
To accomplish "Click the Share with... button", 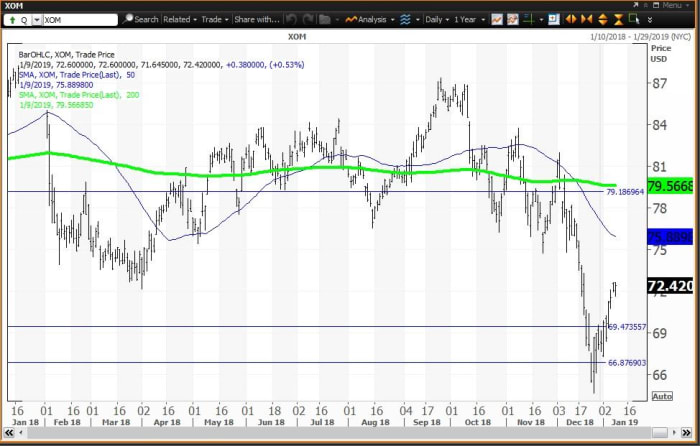I will click(x=256, y=19).
